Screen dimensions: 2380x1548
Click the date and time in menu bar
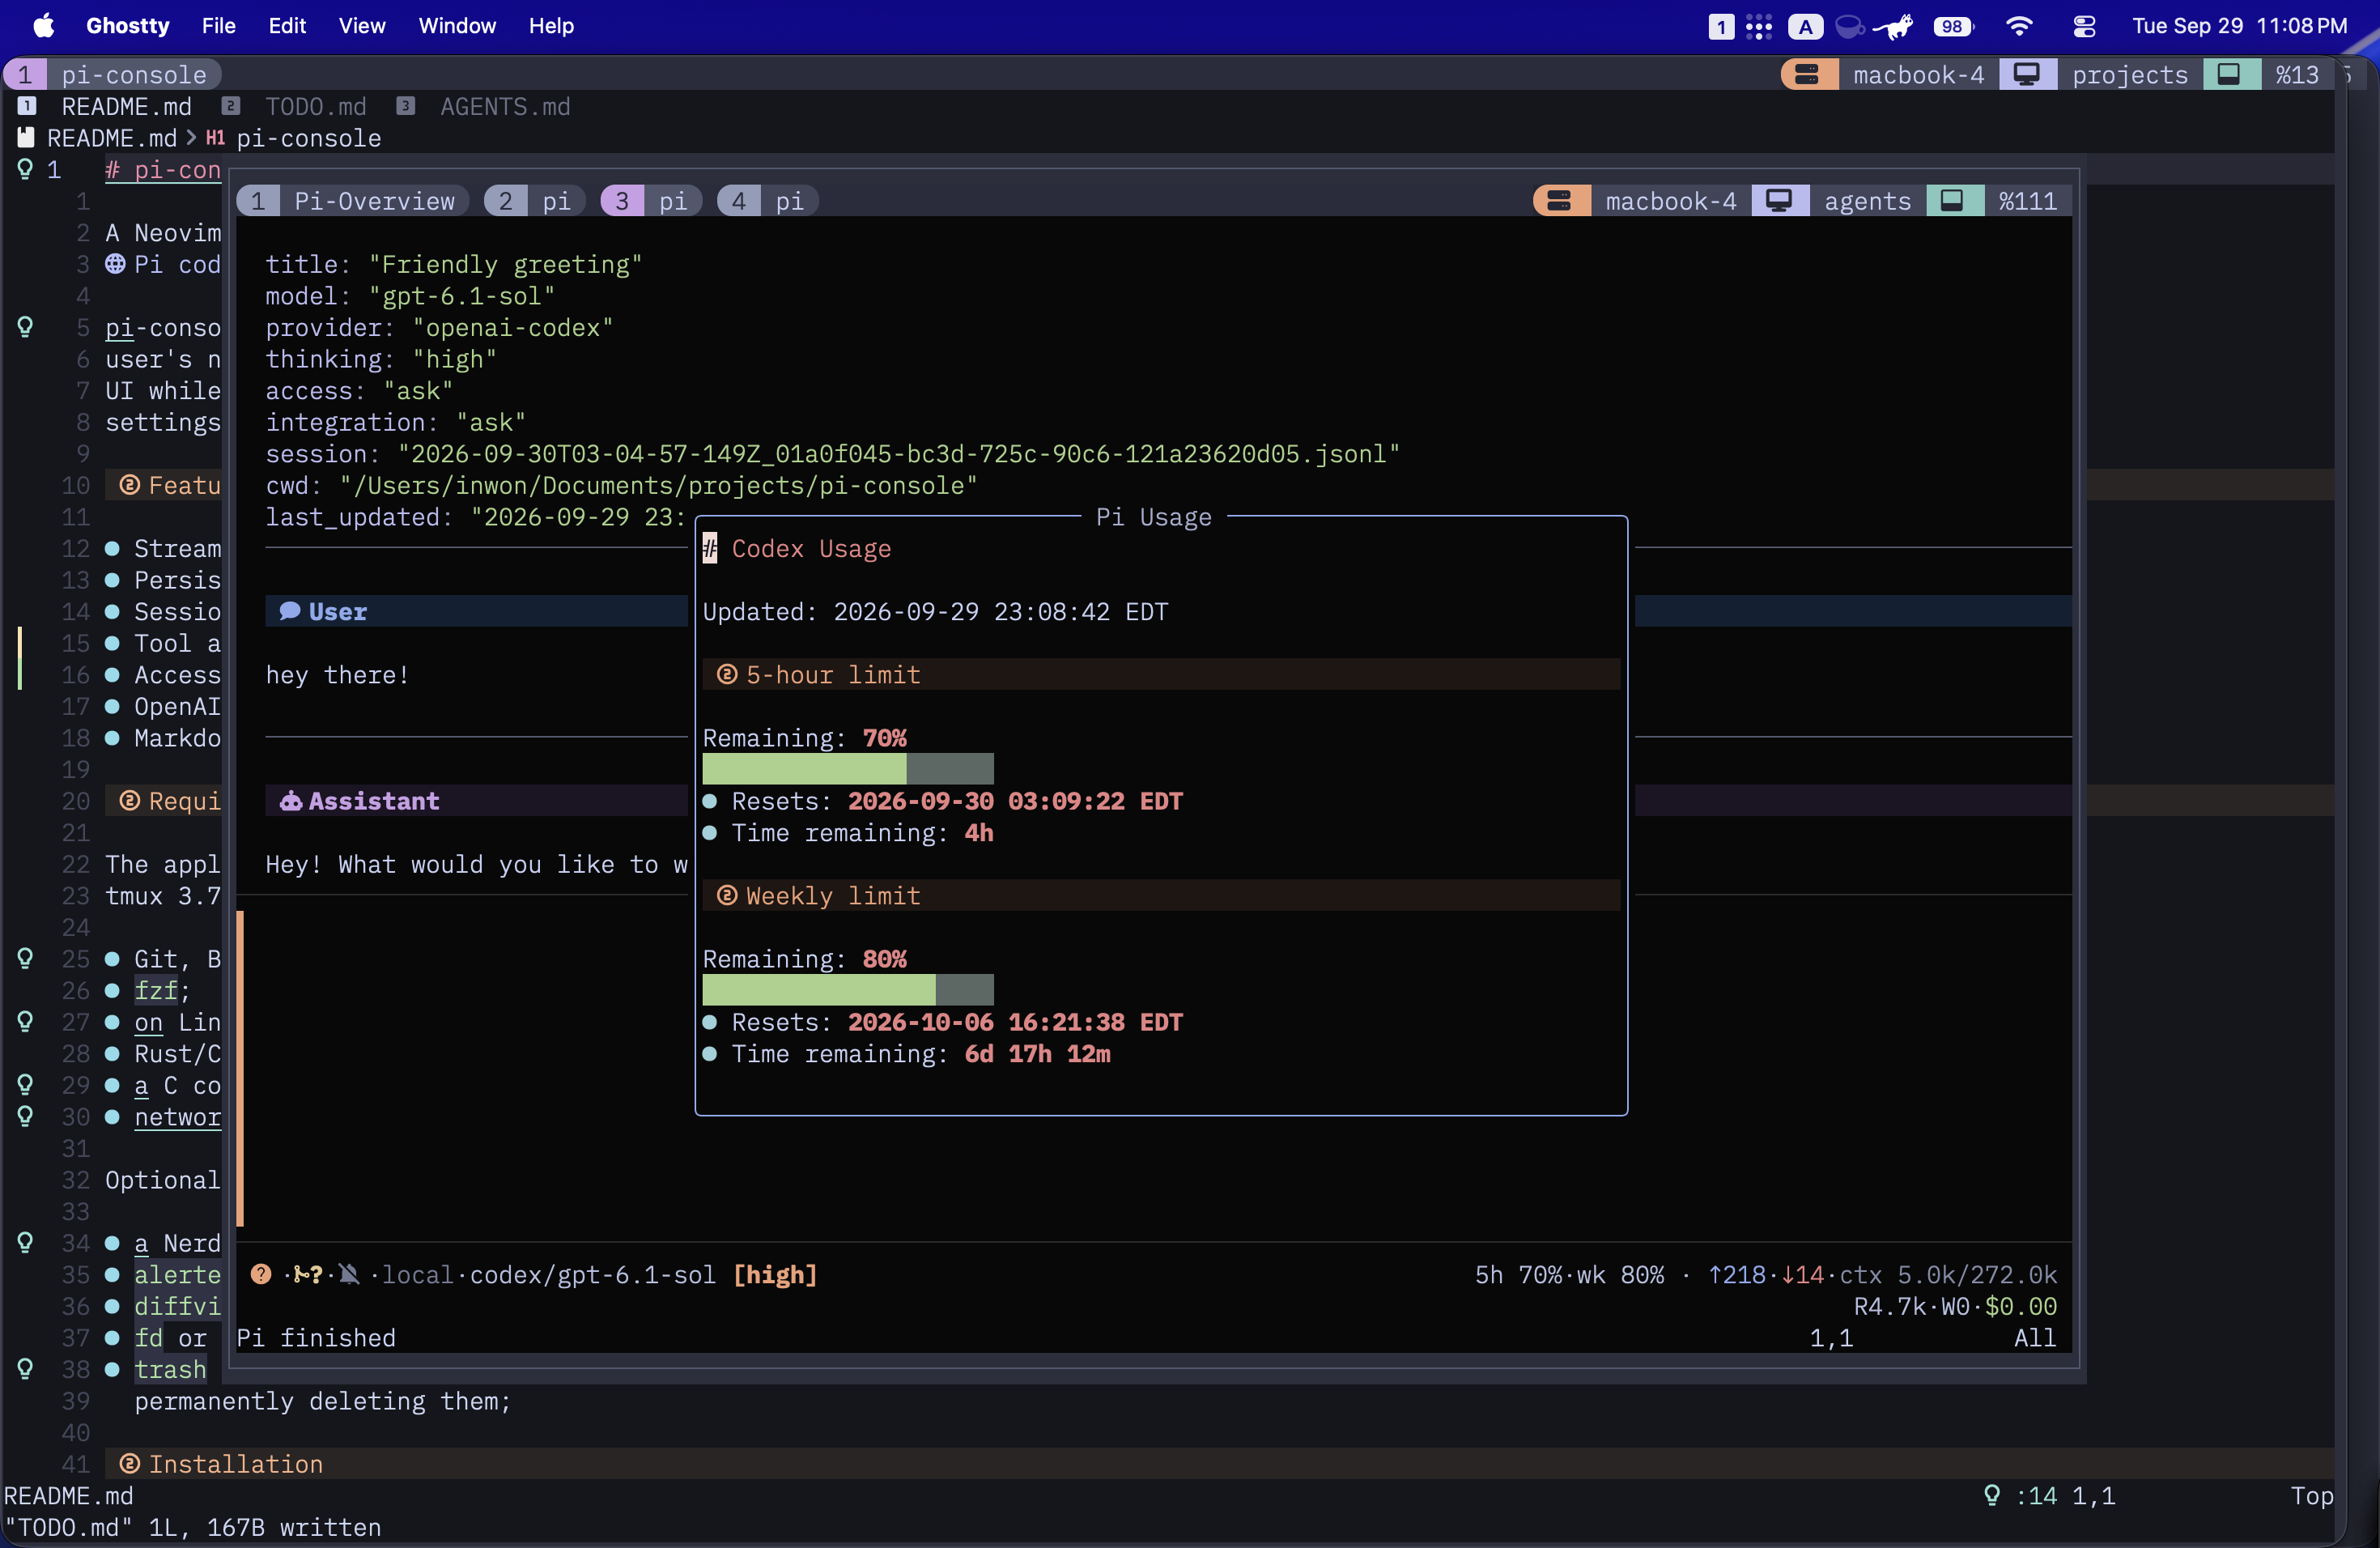(2240, 26)
